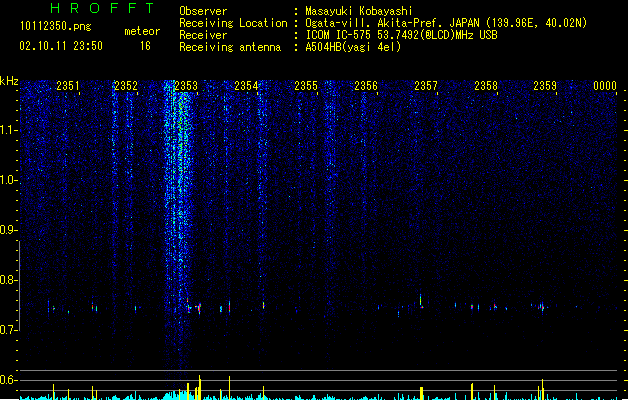The height and width of the screenshot is (400, 629).
Task: Click the 2355 time marker
Action: (x=306, y=86)
